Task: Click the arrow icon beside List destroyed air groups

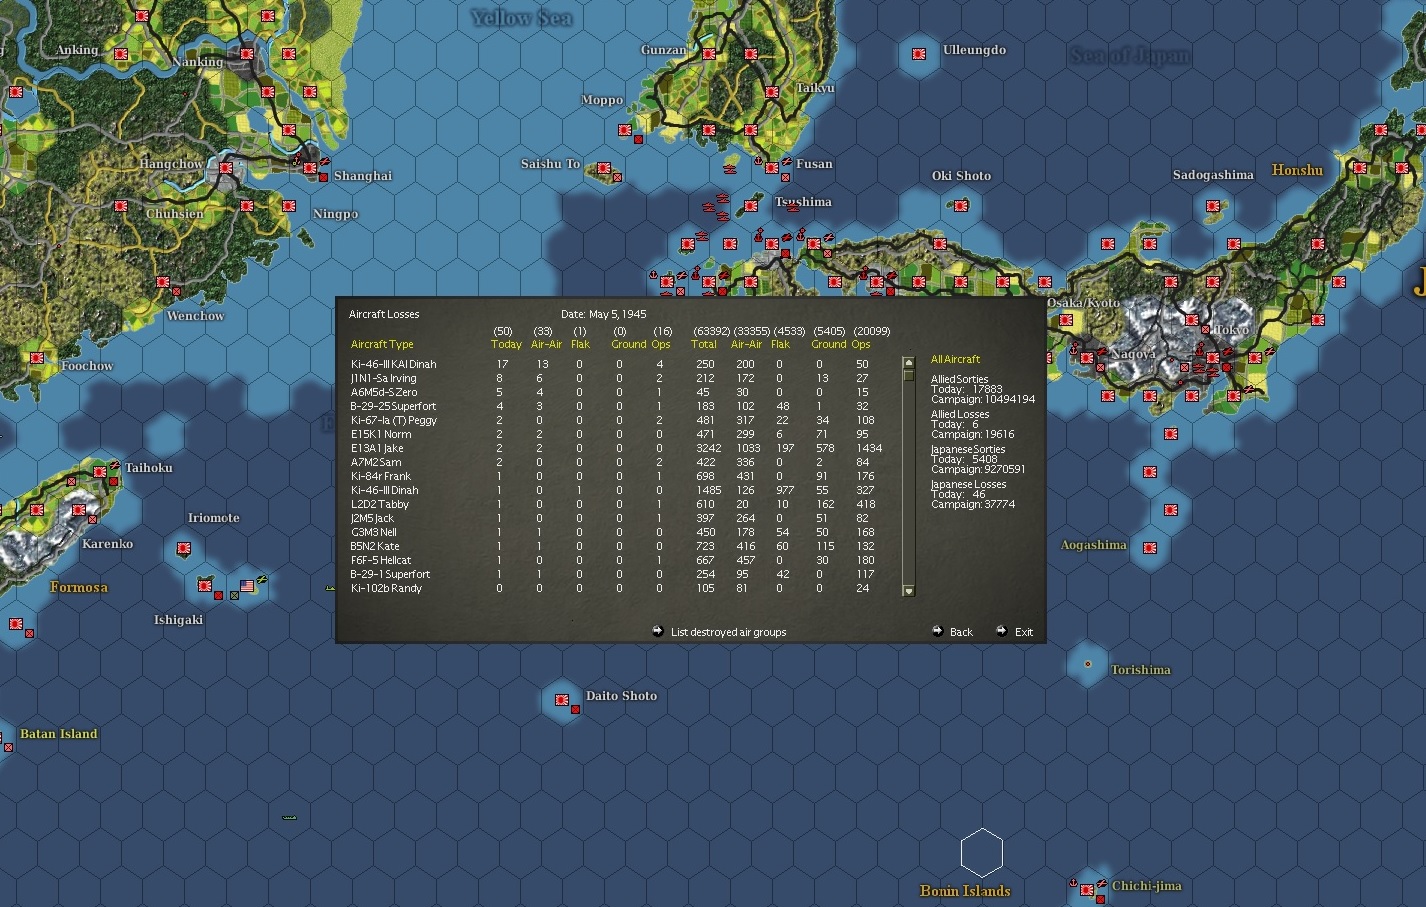Action: [658, 631]
